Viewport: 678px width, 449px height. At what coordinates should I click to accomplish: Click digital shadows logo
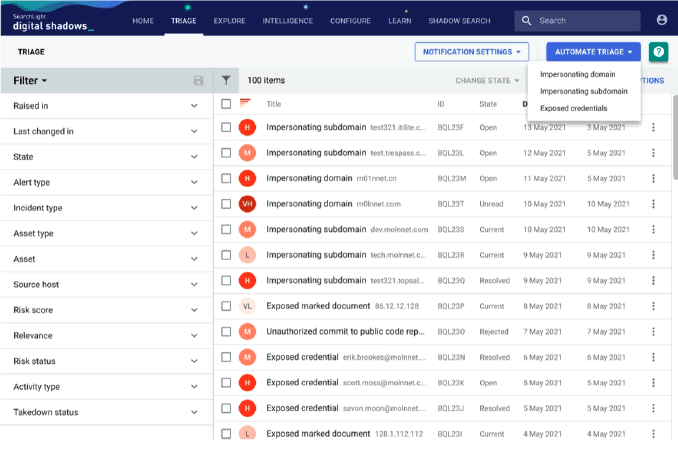[53, 22]
